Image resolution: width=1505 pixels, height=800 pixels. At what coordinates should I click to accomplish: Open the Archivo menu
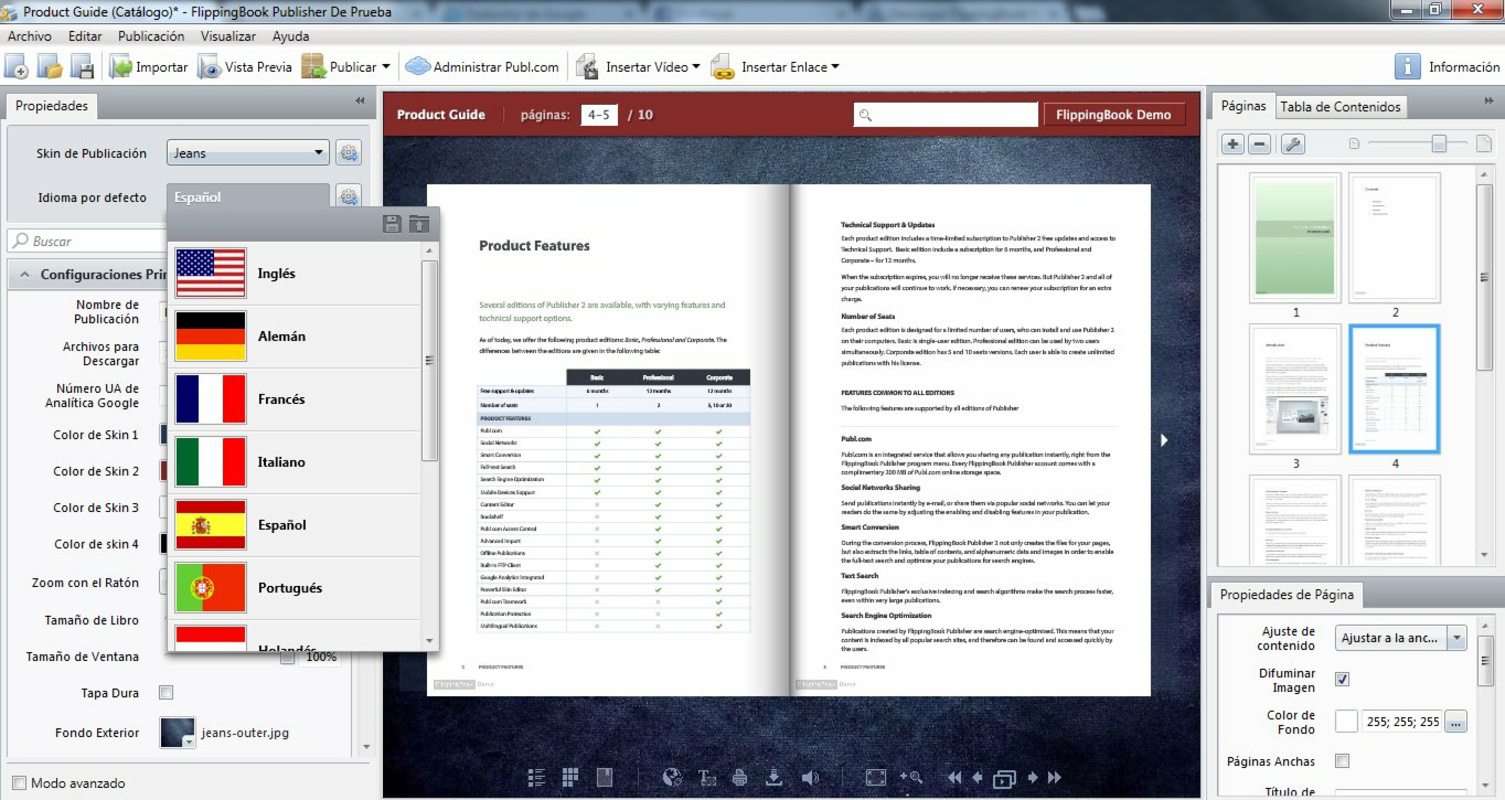[29, 36]
